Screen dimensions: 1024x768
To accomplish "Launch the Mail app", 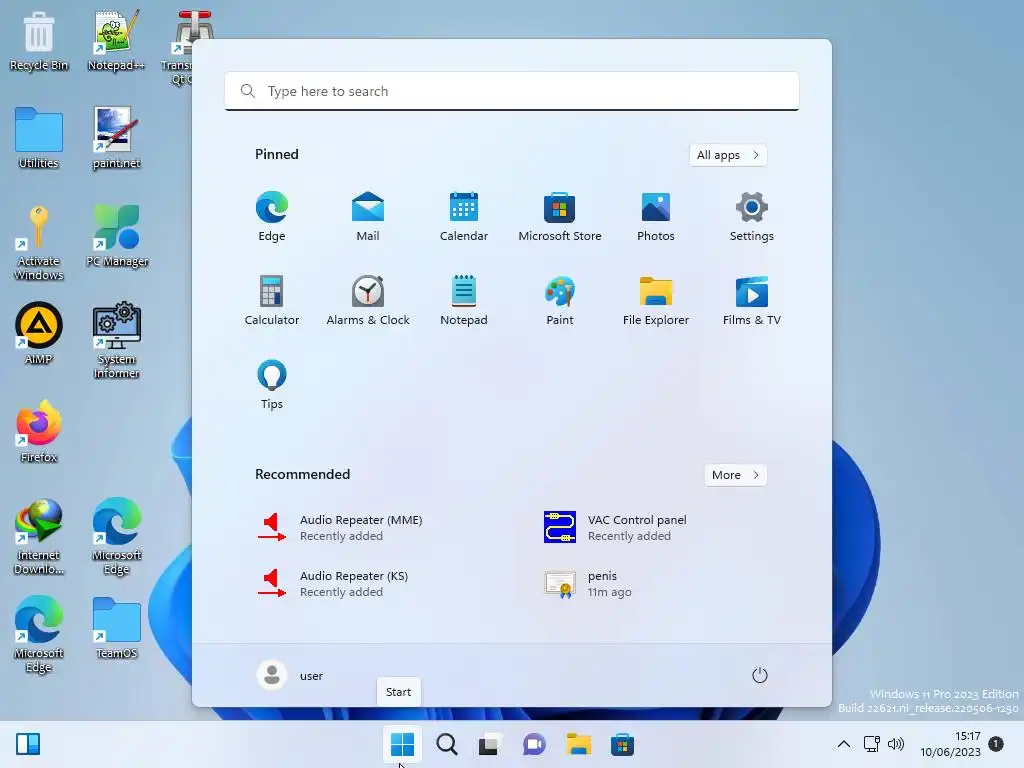I will [x=368, y=217].
